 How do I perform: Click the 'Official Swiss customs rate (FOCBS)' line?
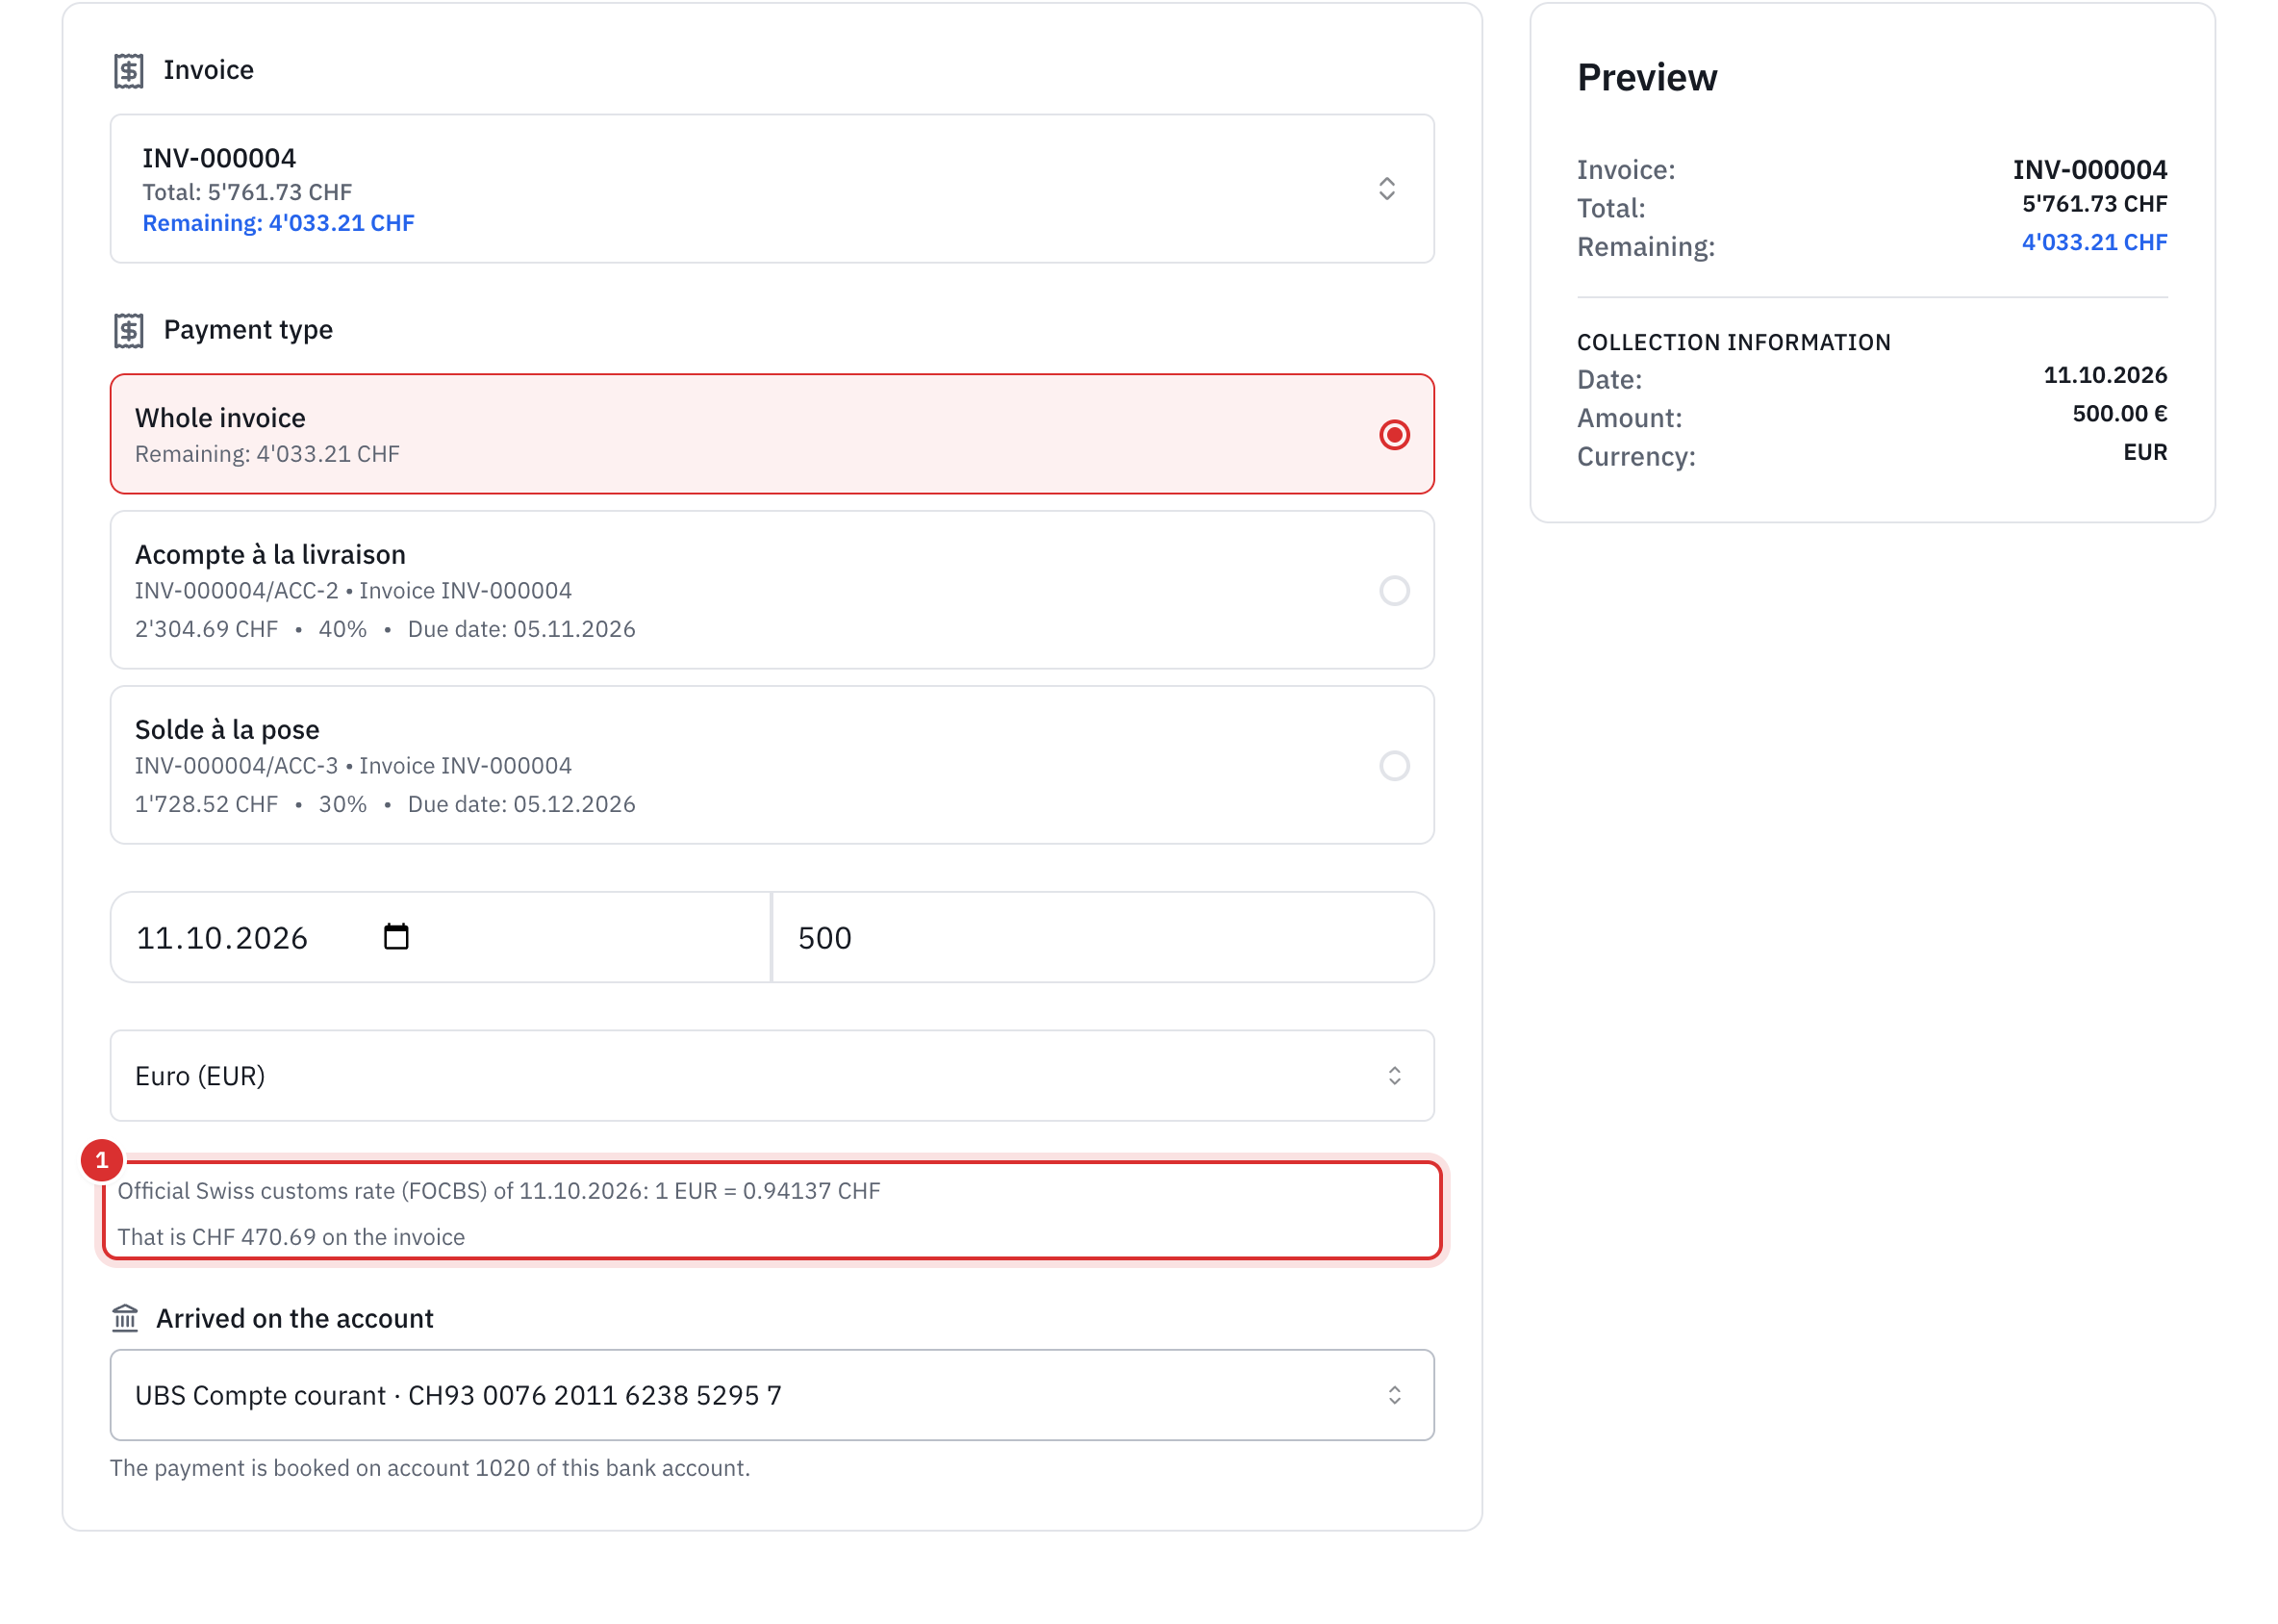point(499,1191)
